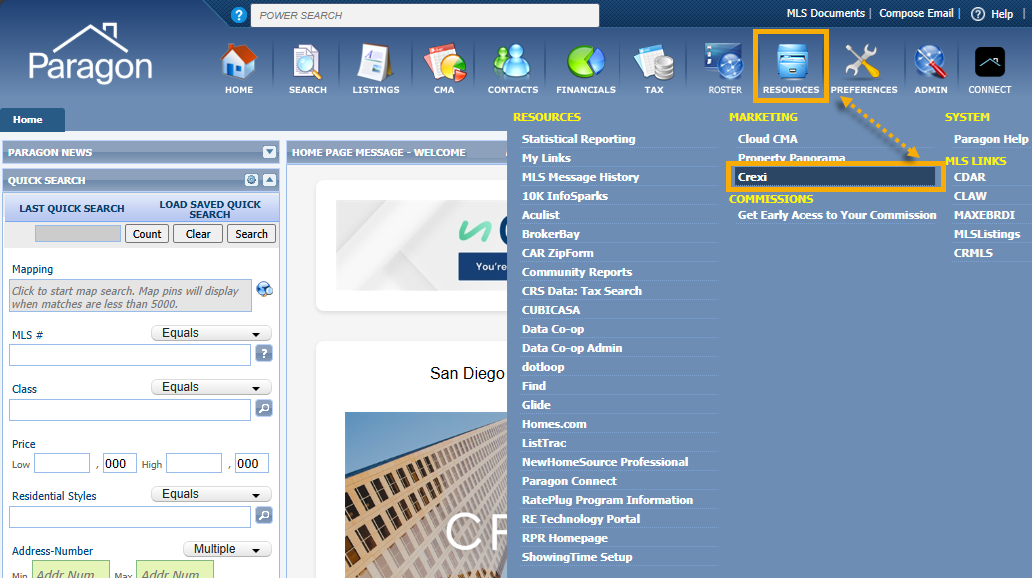This screenshot has width=1032, height=578.
Task: Open ShowingTime Setup menu item
Action: 577,557
